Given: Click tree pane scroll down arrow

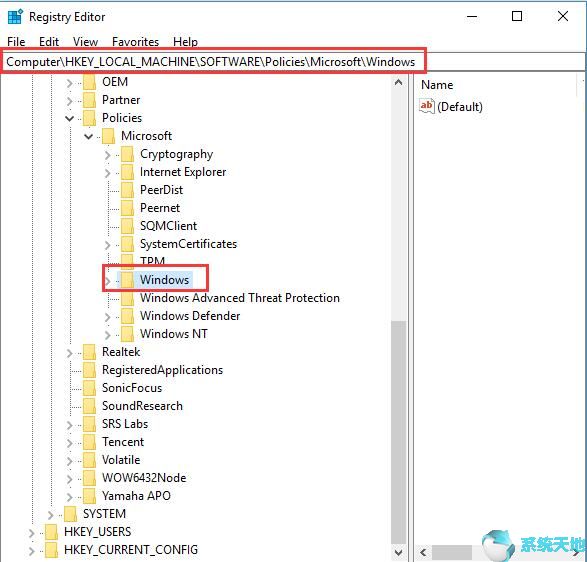Looking at the screenshot, I should tap(399, 552).
